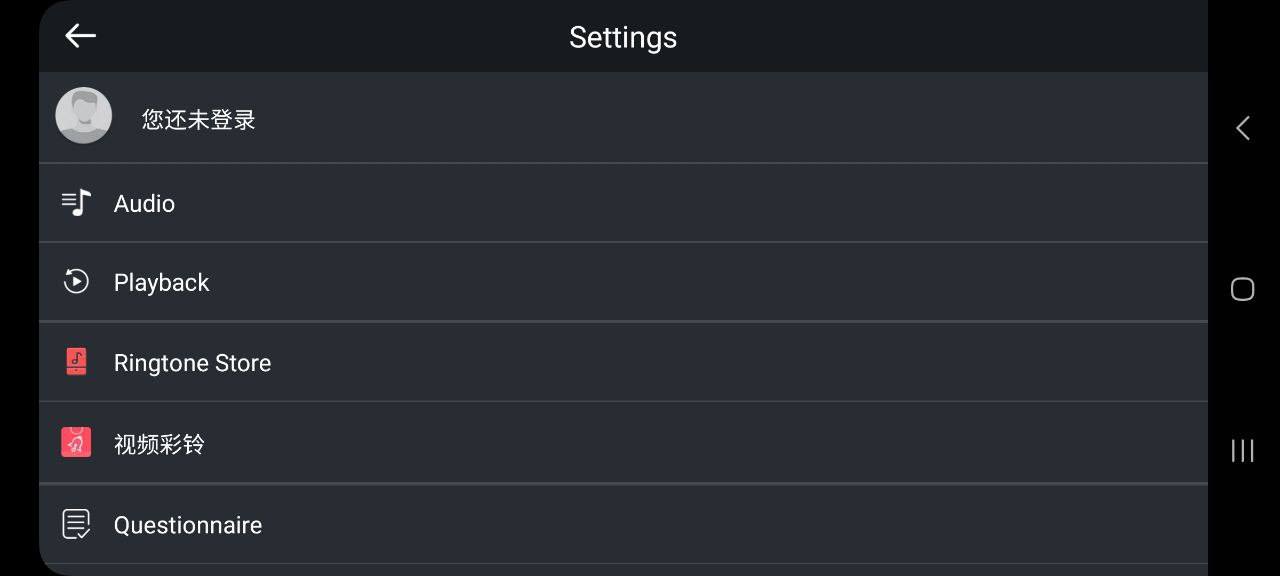The width and height of the screenshot is (1280, 576).
Task: Tap the Android home square button
Action: pyautogui.click(x=1242, y=289)
